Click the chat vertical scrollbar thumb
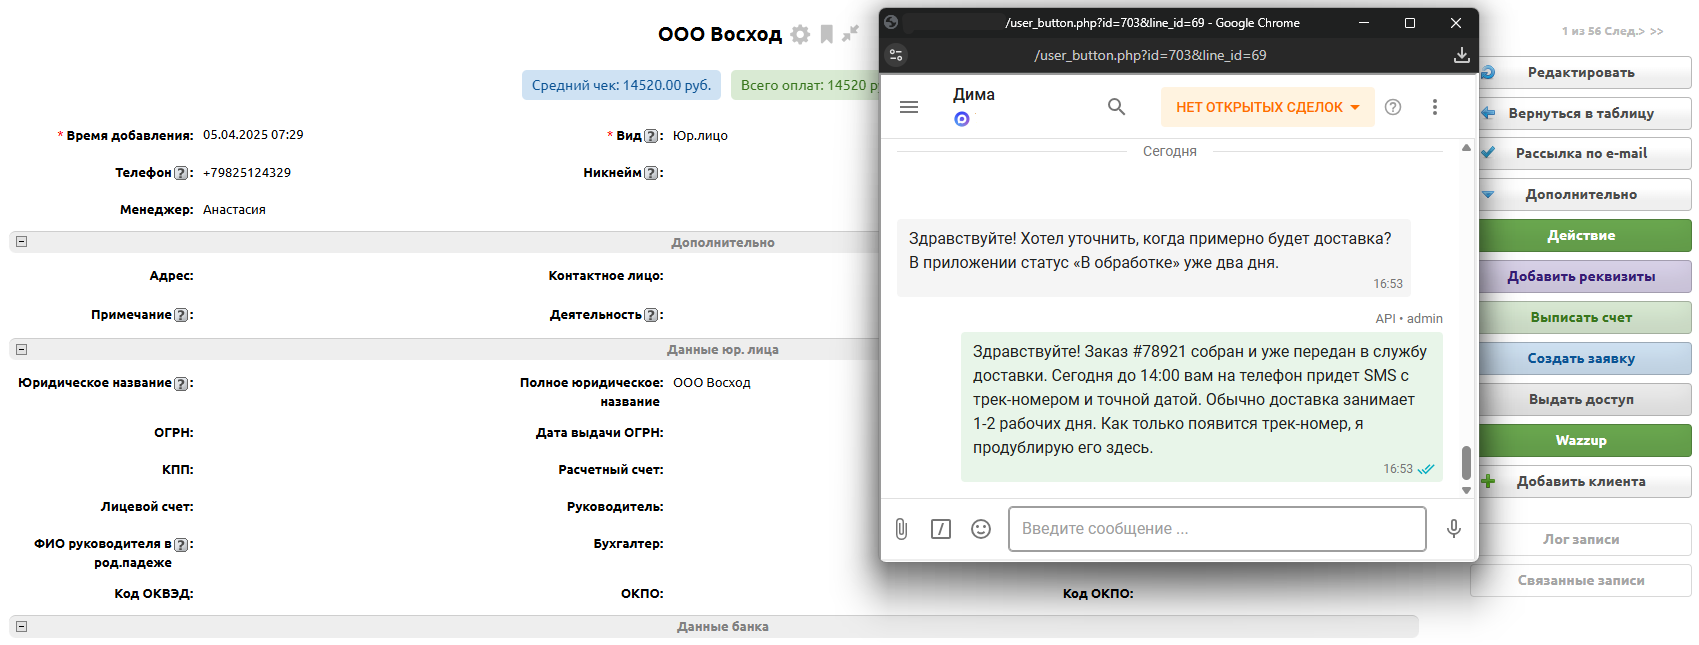This screenshot has height=645, width=1699. 1466,462
